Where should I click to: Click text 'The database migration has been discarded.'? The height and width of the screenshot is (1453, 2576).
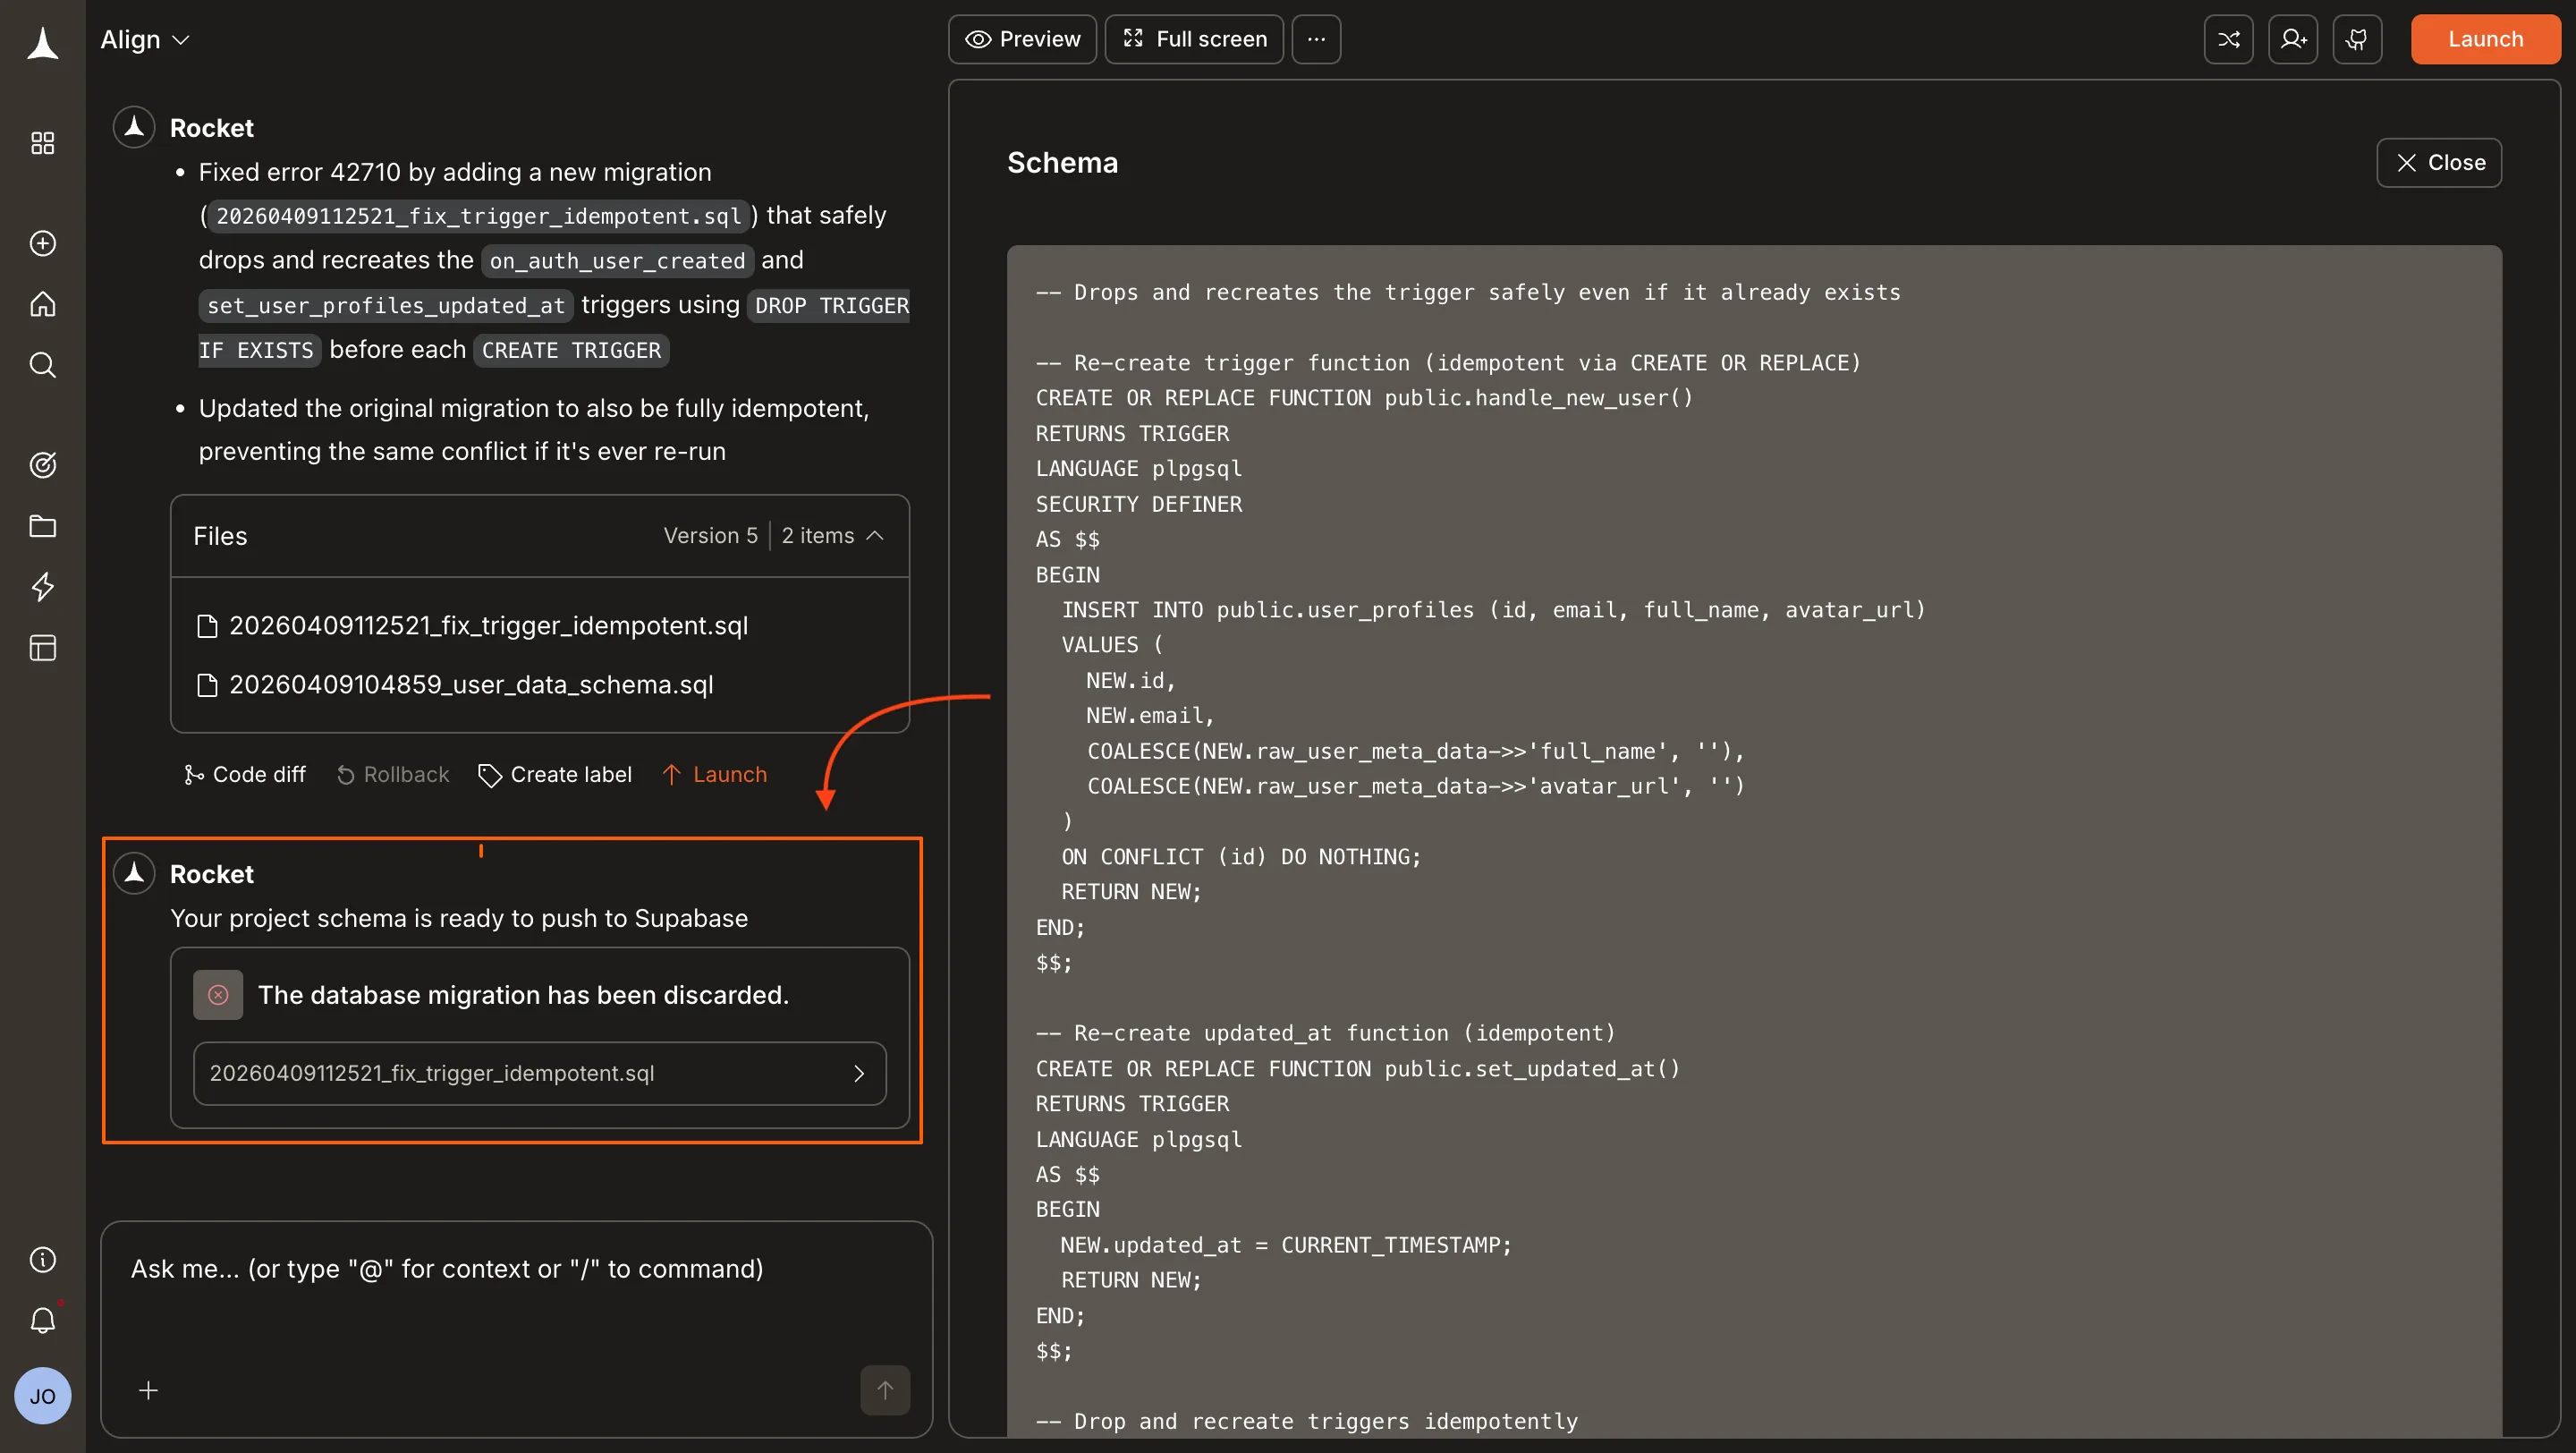tap(524, 995)
